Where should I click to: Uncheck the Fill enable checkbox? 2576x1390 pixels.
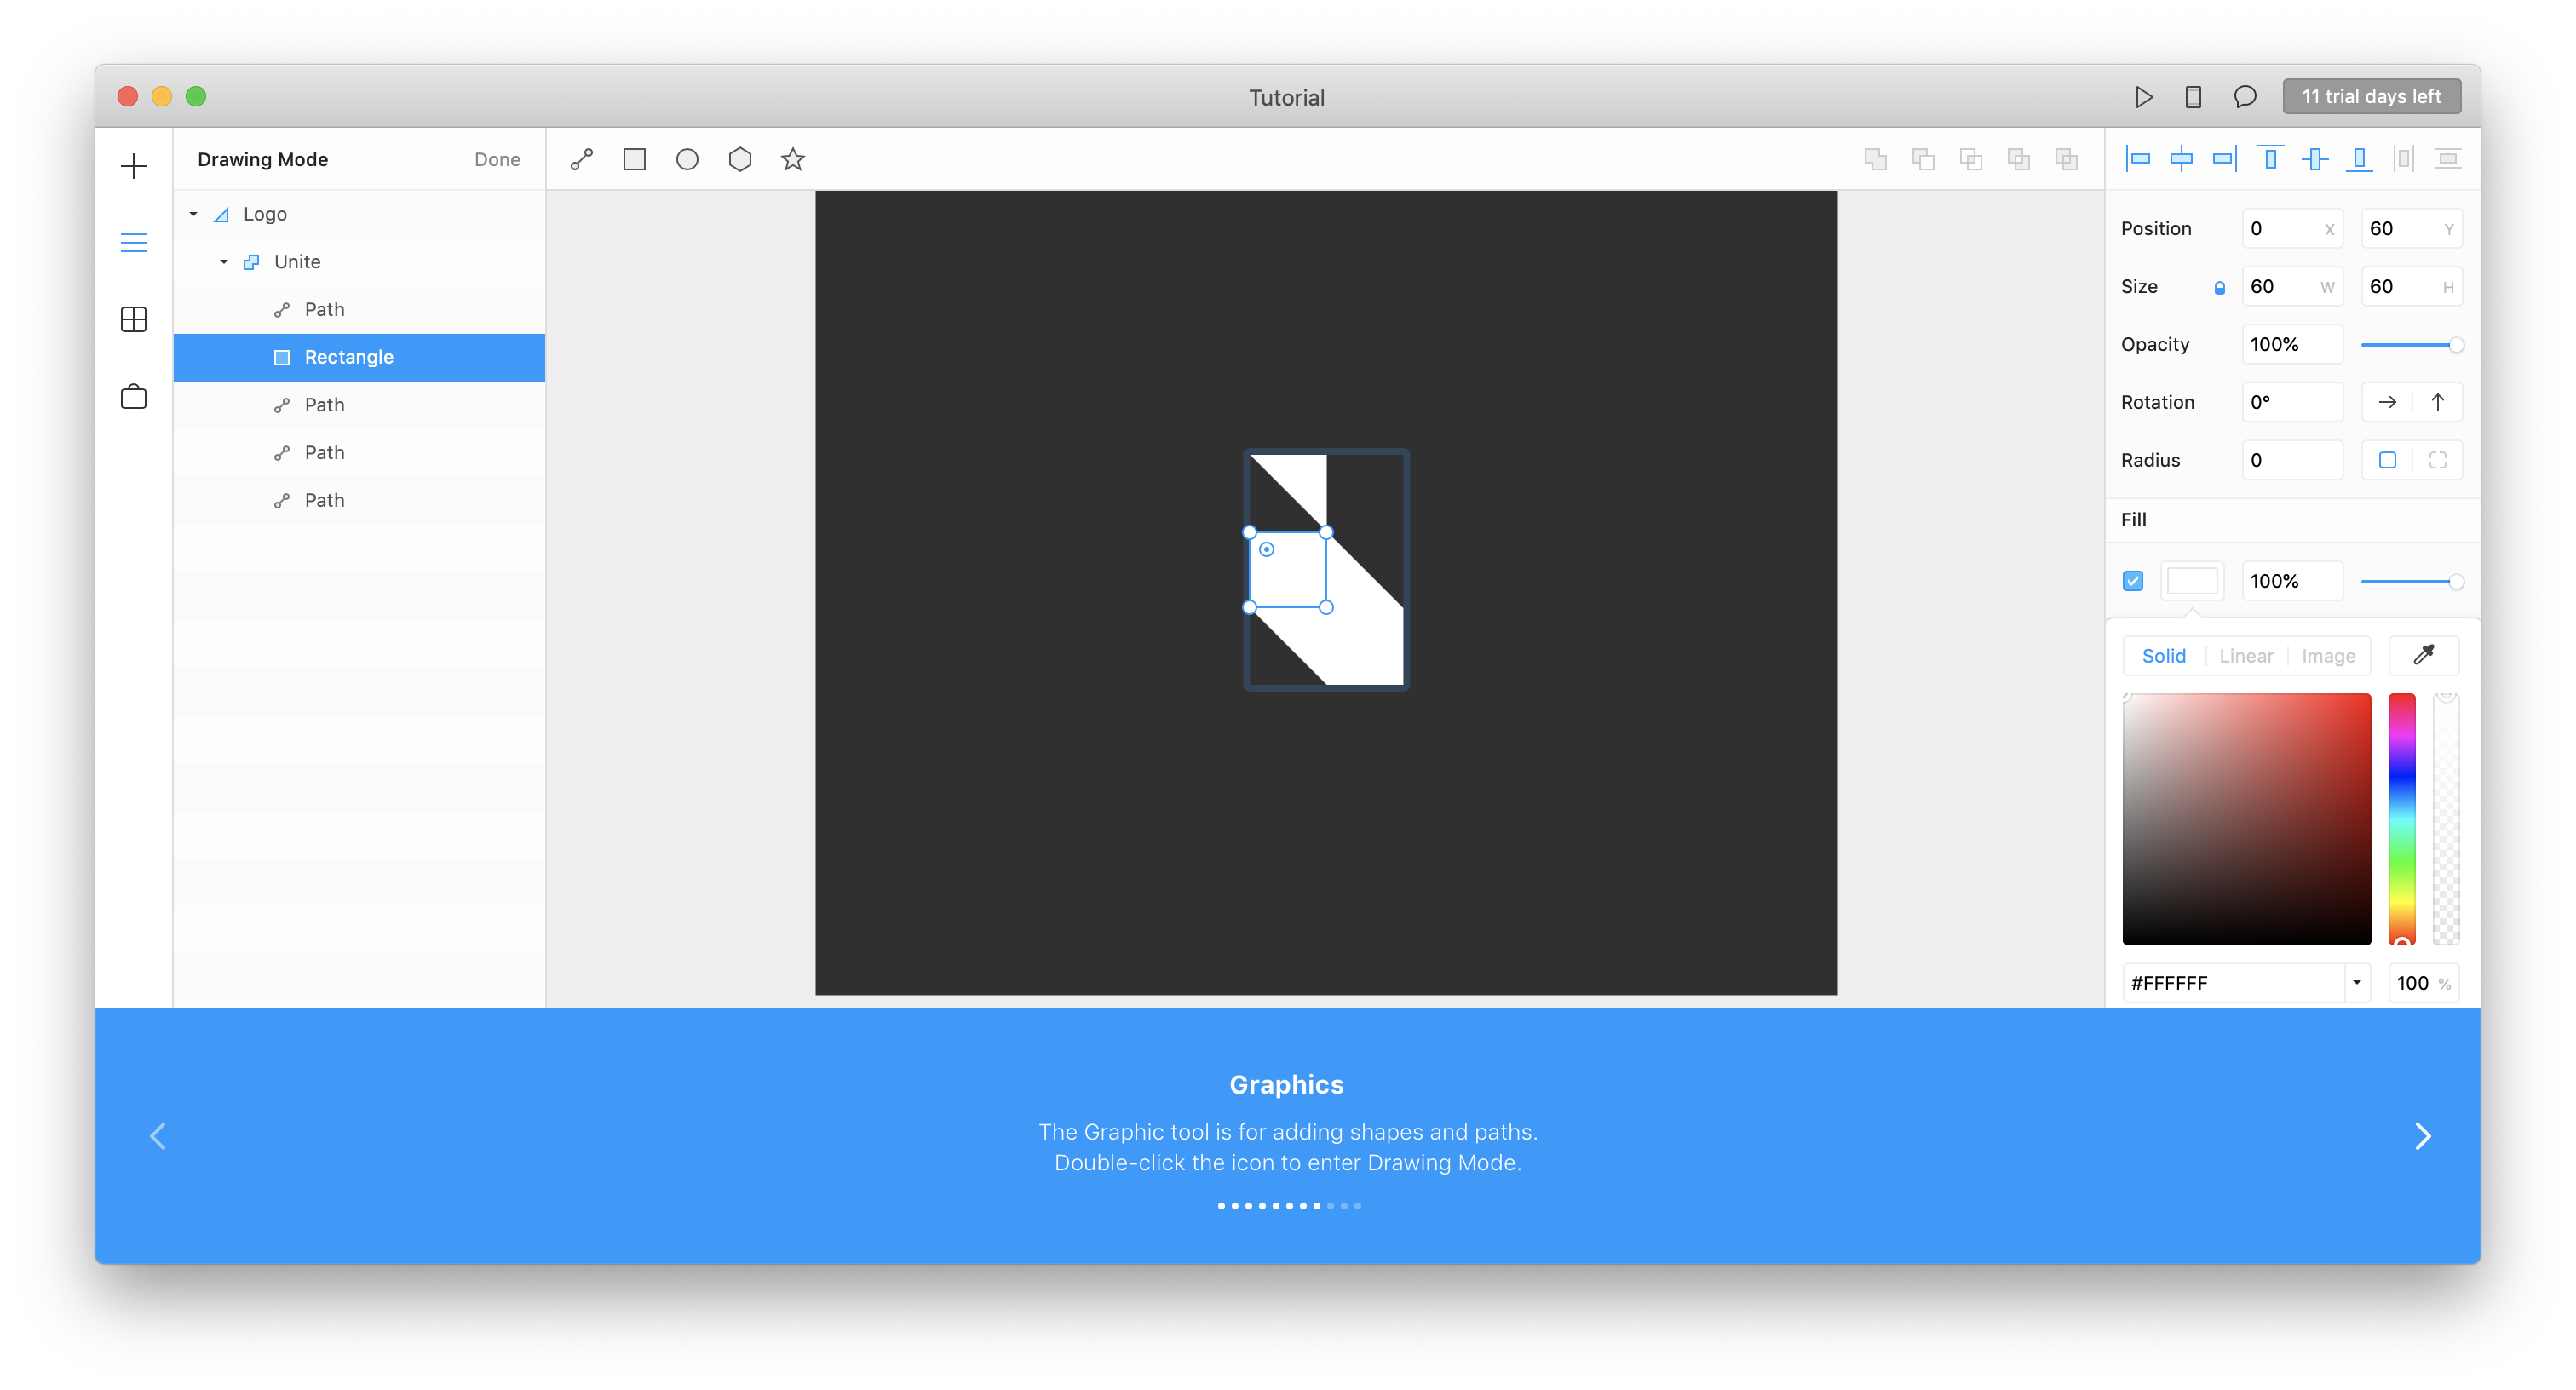tap(2133, 581)
